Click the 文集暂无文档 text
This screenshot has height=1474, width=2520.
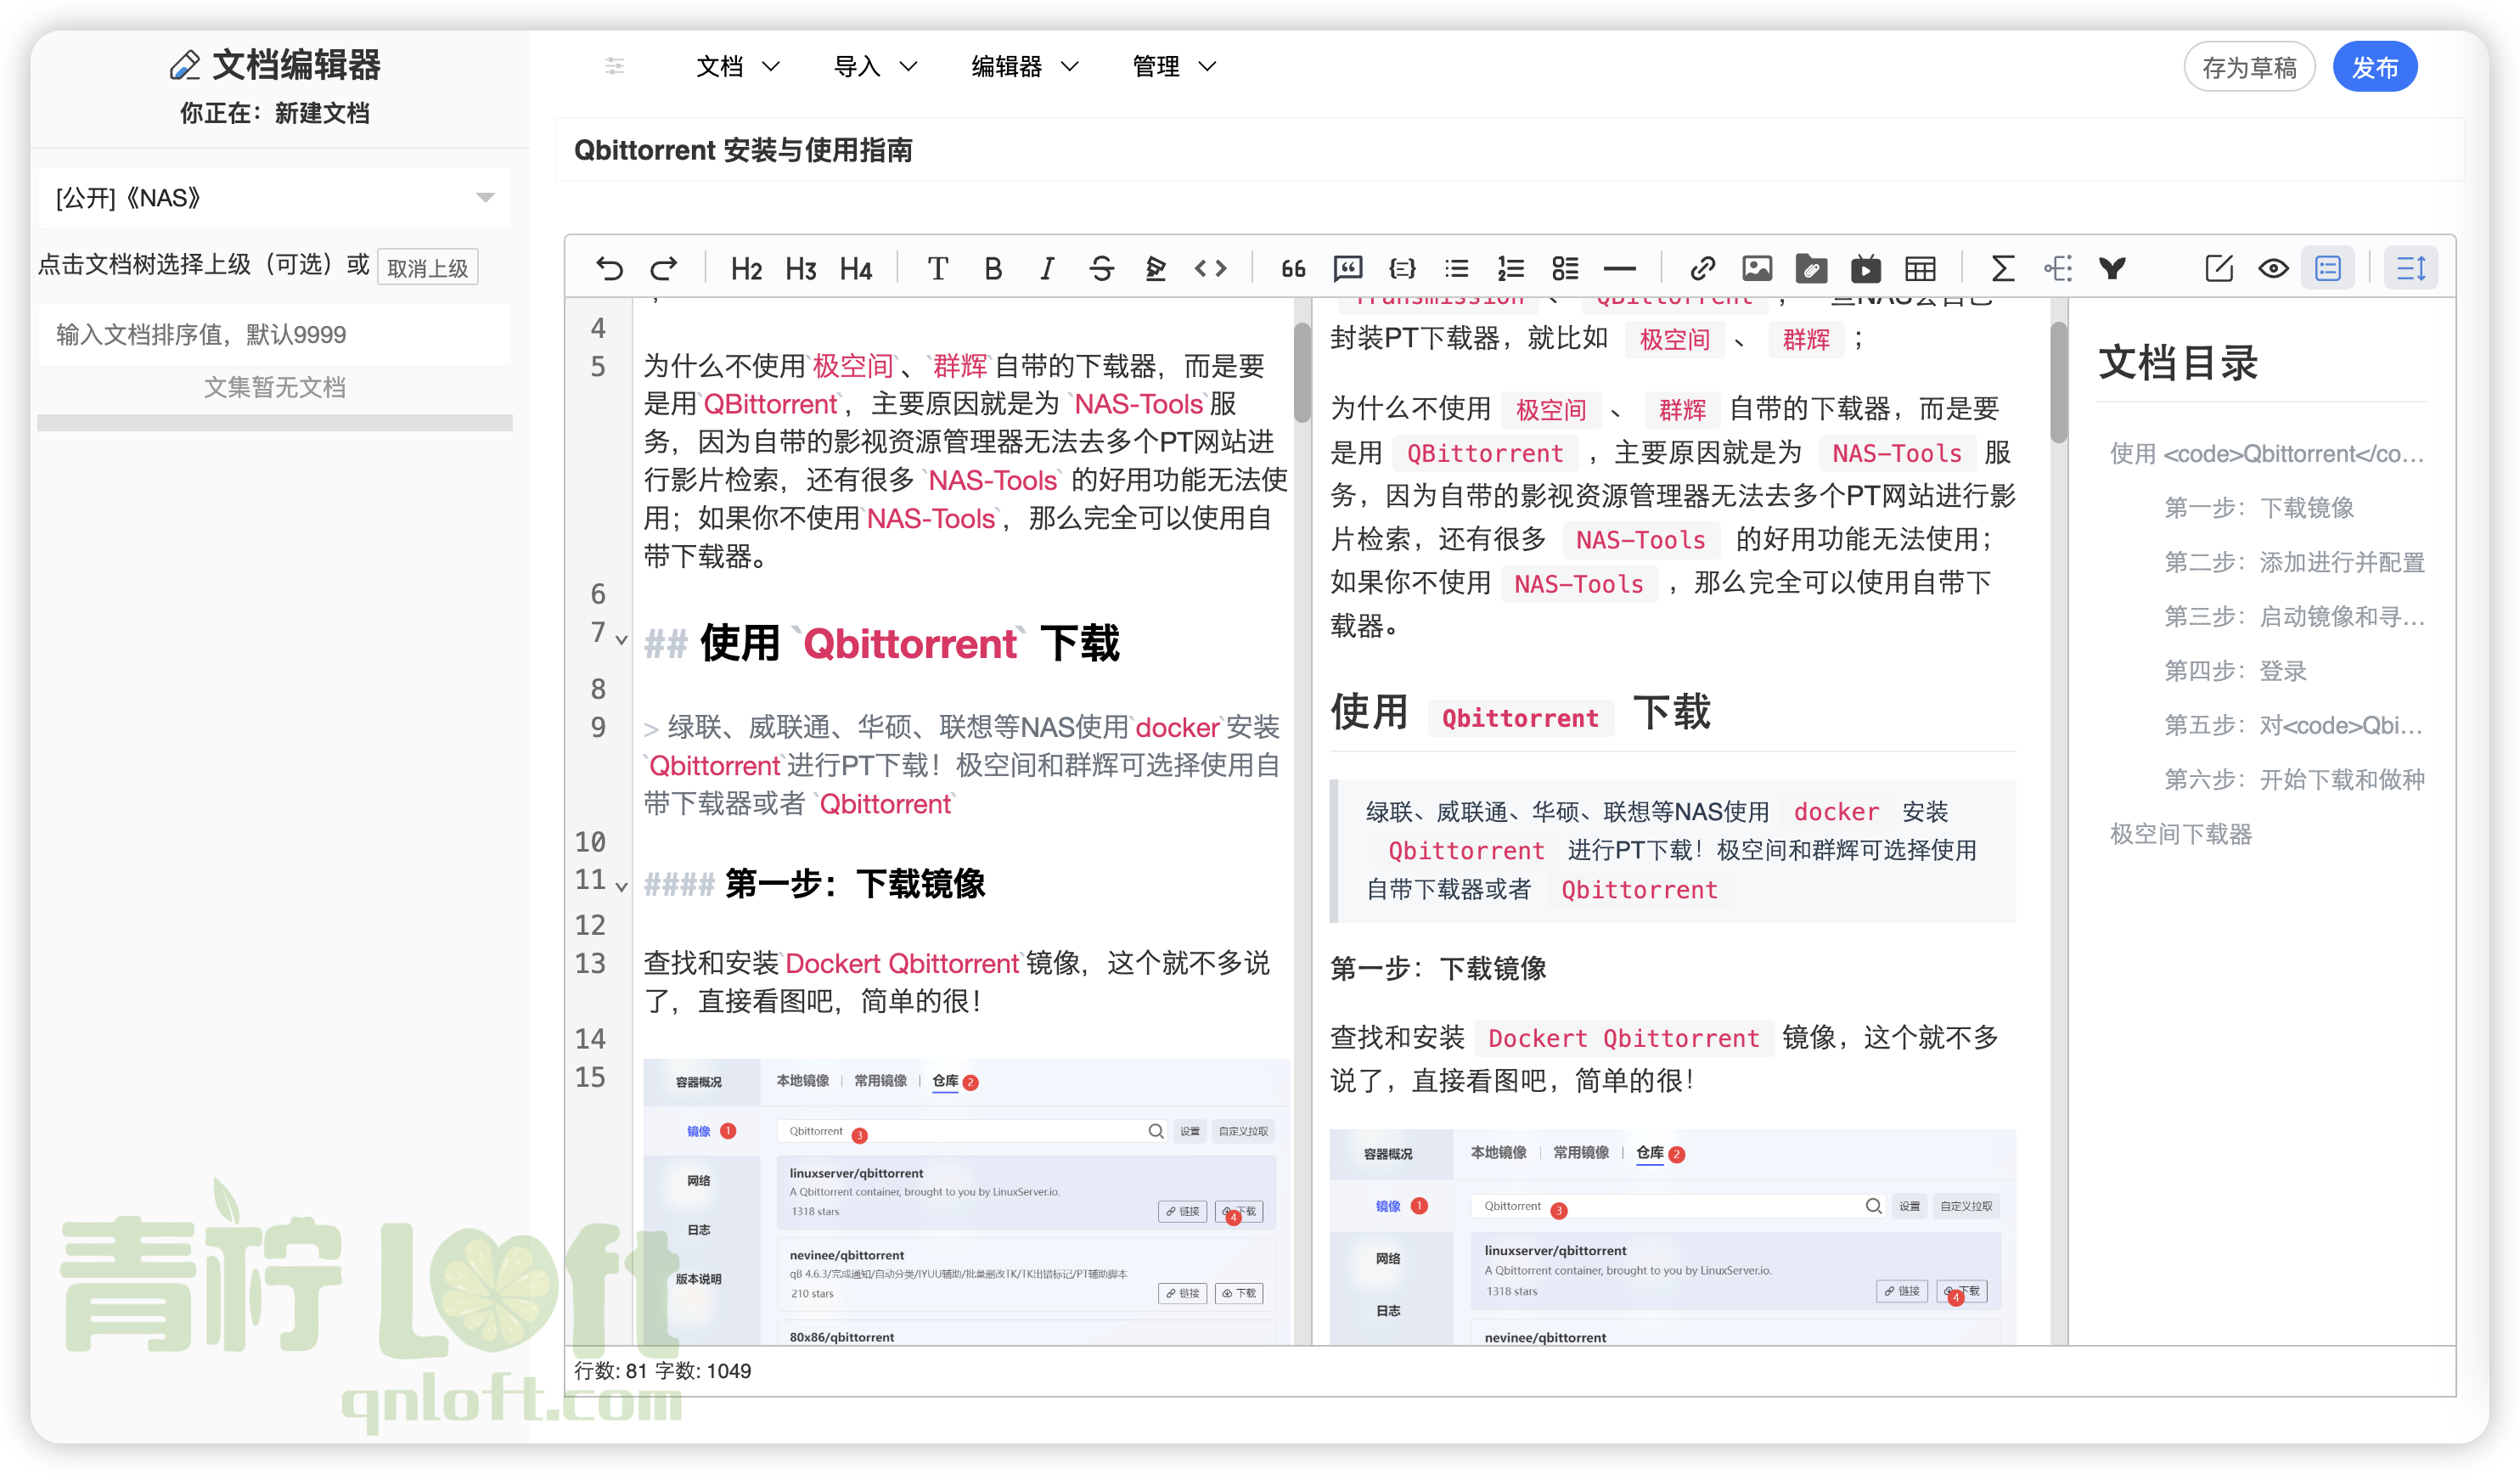coord(275,387)
